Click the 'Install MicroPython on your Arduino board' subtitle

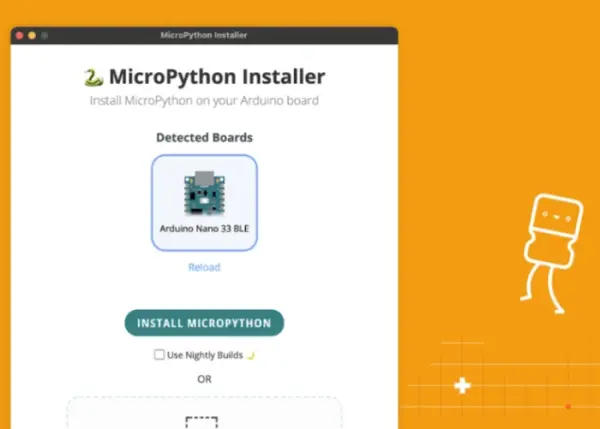(x=204, y=101)
